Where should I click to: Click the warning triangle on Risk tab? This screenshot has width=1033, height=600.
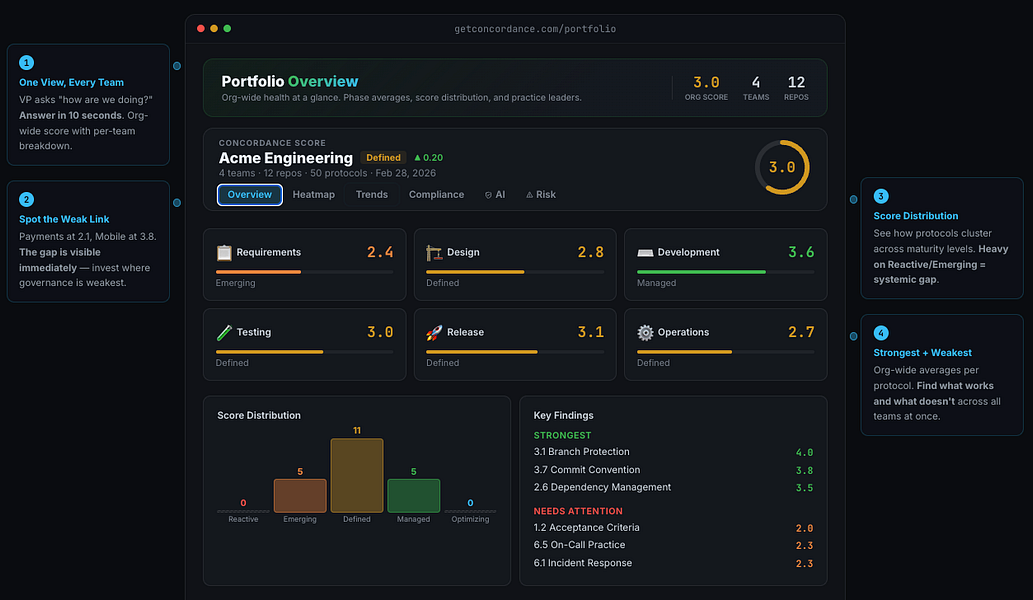529,195
